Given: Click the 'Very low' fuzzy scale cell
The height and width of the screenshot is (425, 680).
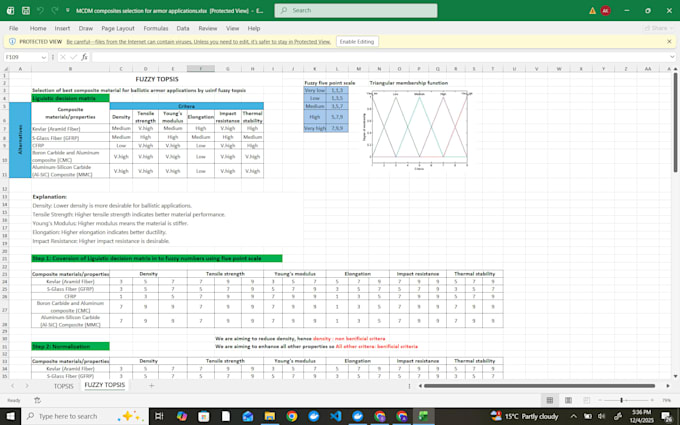Looking at the screenshot, I should [x=314, y=90].
